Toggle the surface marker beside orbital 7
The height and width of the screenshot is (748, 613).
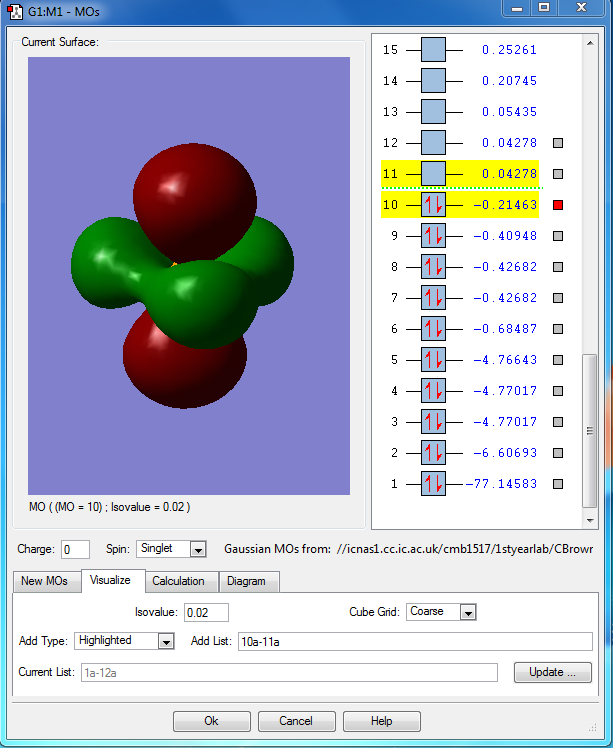tap(558, 298)
